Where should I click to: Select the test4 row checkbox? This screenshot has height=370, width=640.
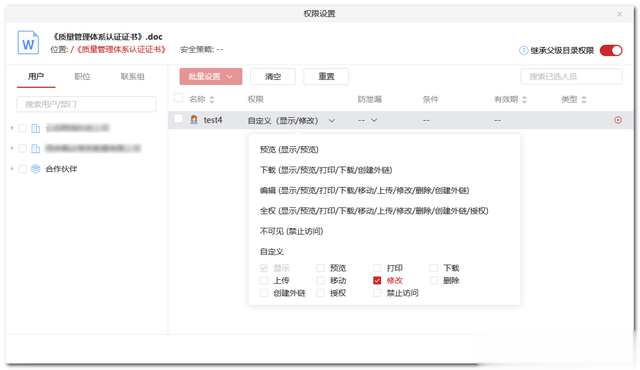(x=178, y=118)
